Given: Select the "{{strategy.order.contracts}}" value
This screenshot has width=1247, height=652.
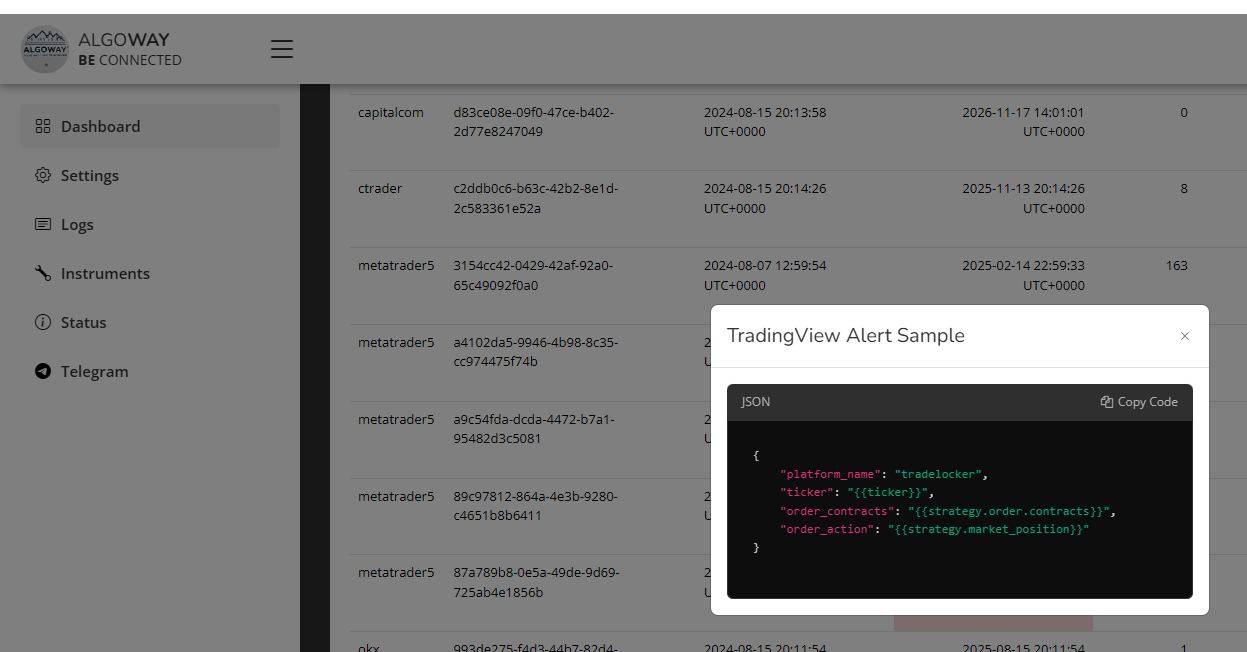Looking at the screenshot, I should pyautogui.click(x=1008, y=511).
